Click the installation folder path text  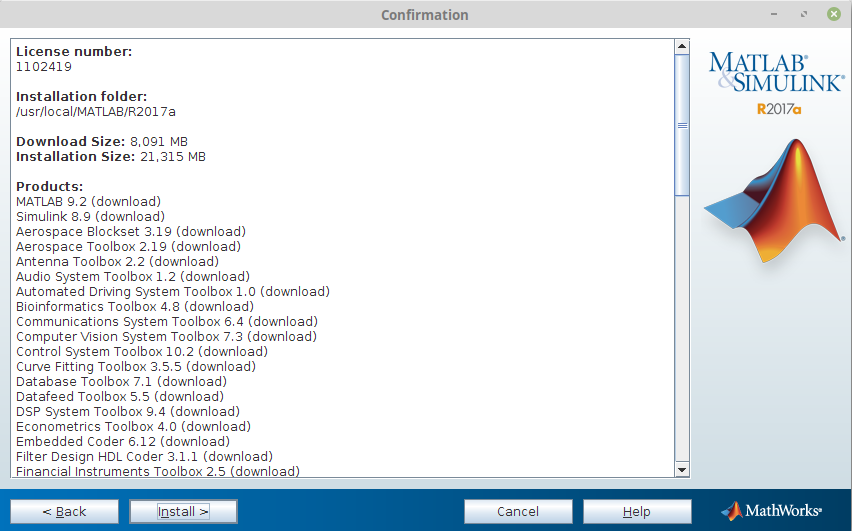tap(96, 111)
